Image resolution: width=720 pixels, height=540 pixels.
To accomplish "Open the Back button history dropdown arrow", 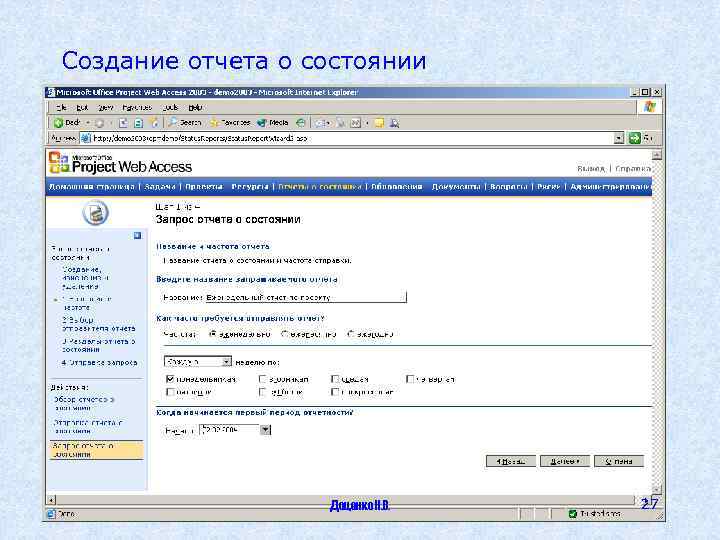I will [x=88, y=123].
